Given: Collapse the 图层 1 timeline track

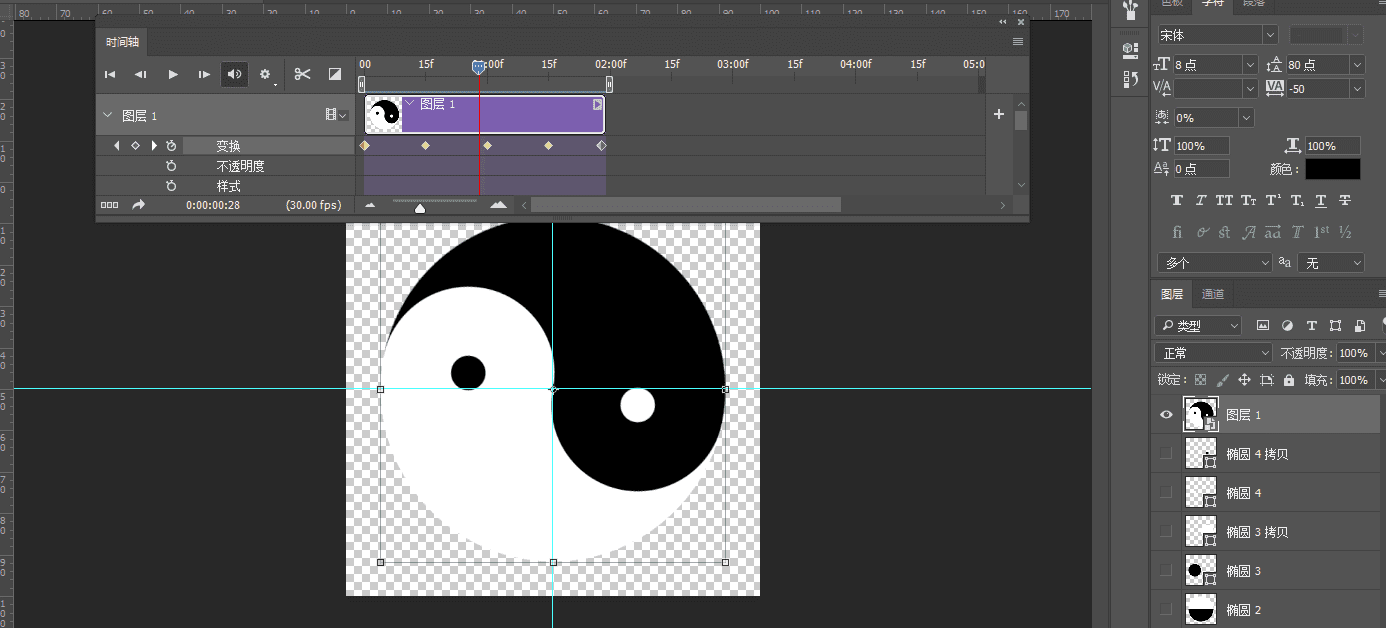Looking at the screenshot, I should [x=108, y=116].
